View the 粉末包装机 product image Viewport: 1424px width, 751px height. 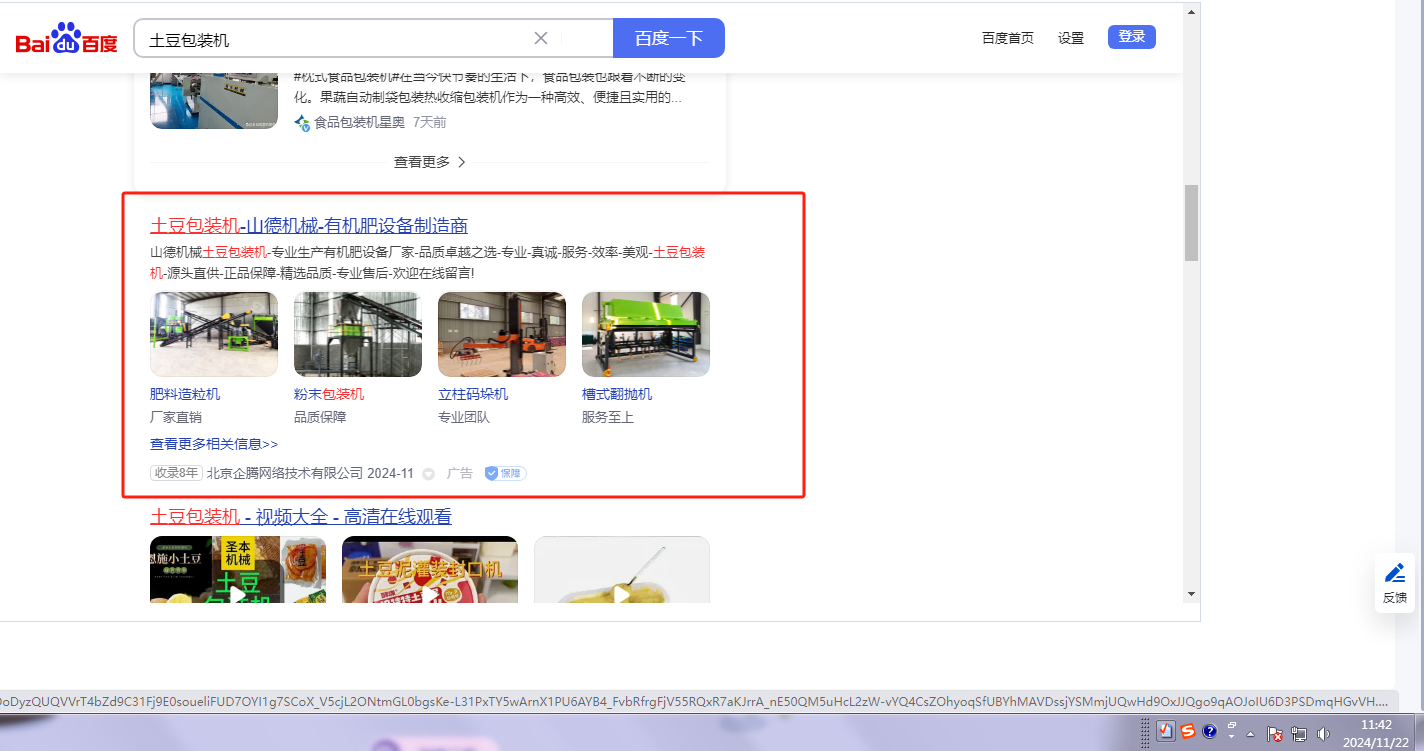click(358, 334)
